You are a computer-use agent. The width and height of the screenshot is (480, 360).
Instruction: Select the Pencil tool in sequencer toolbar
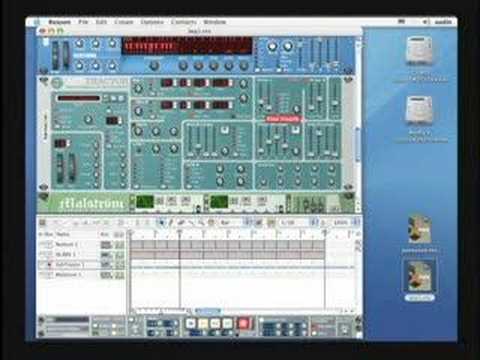click(x=171, y=223)
